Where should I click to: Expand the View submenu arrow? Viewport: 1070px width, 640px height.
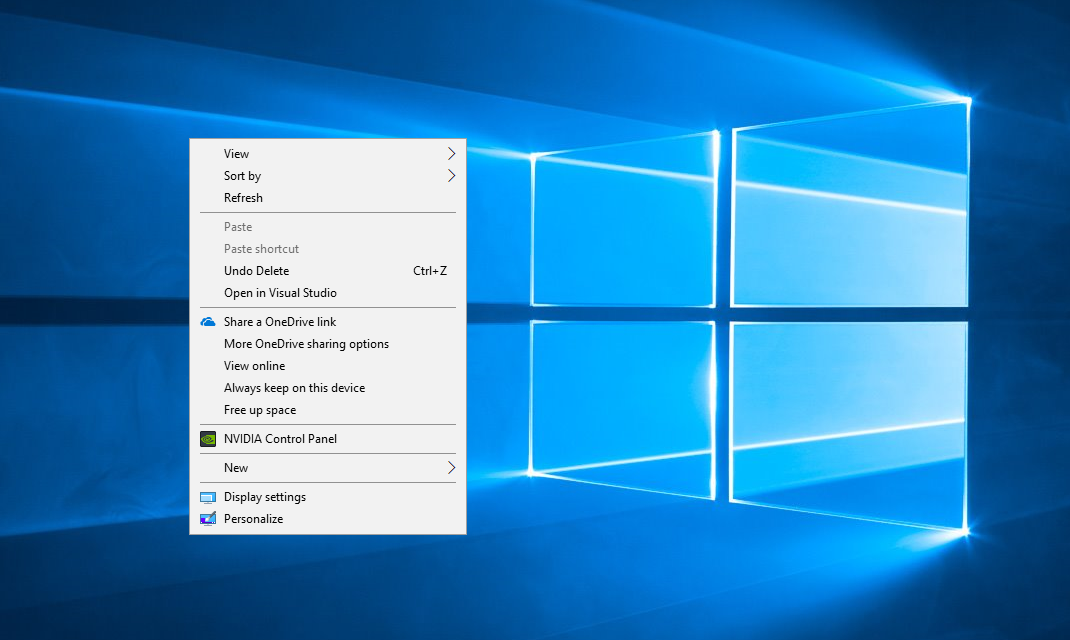point(450,153)
